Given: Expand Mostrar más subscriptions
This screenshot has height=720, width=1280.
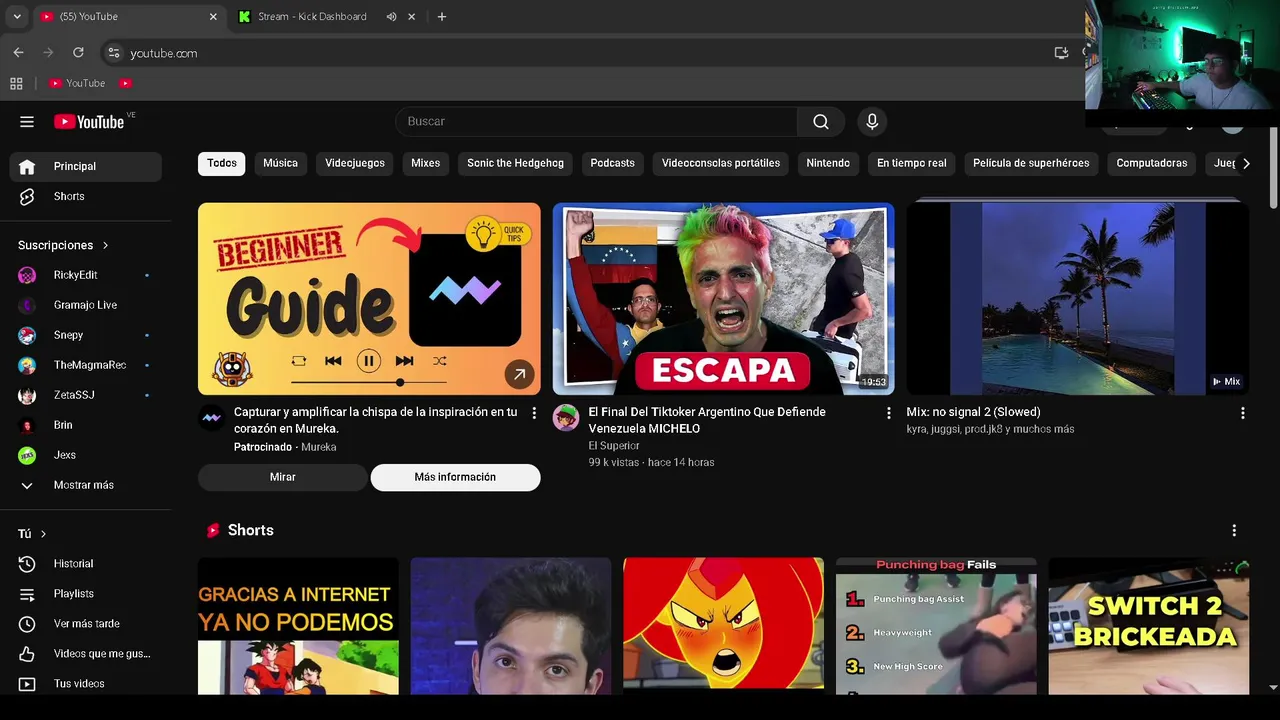Looking at the screenshot, I should (85, 485).
